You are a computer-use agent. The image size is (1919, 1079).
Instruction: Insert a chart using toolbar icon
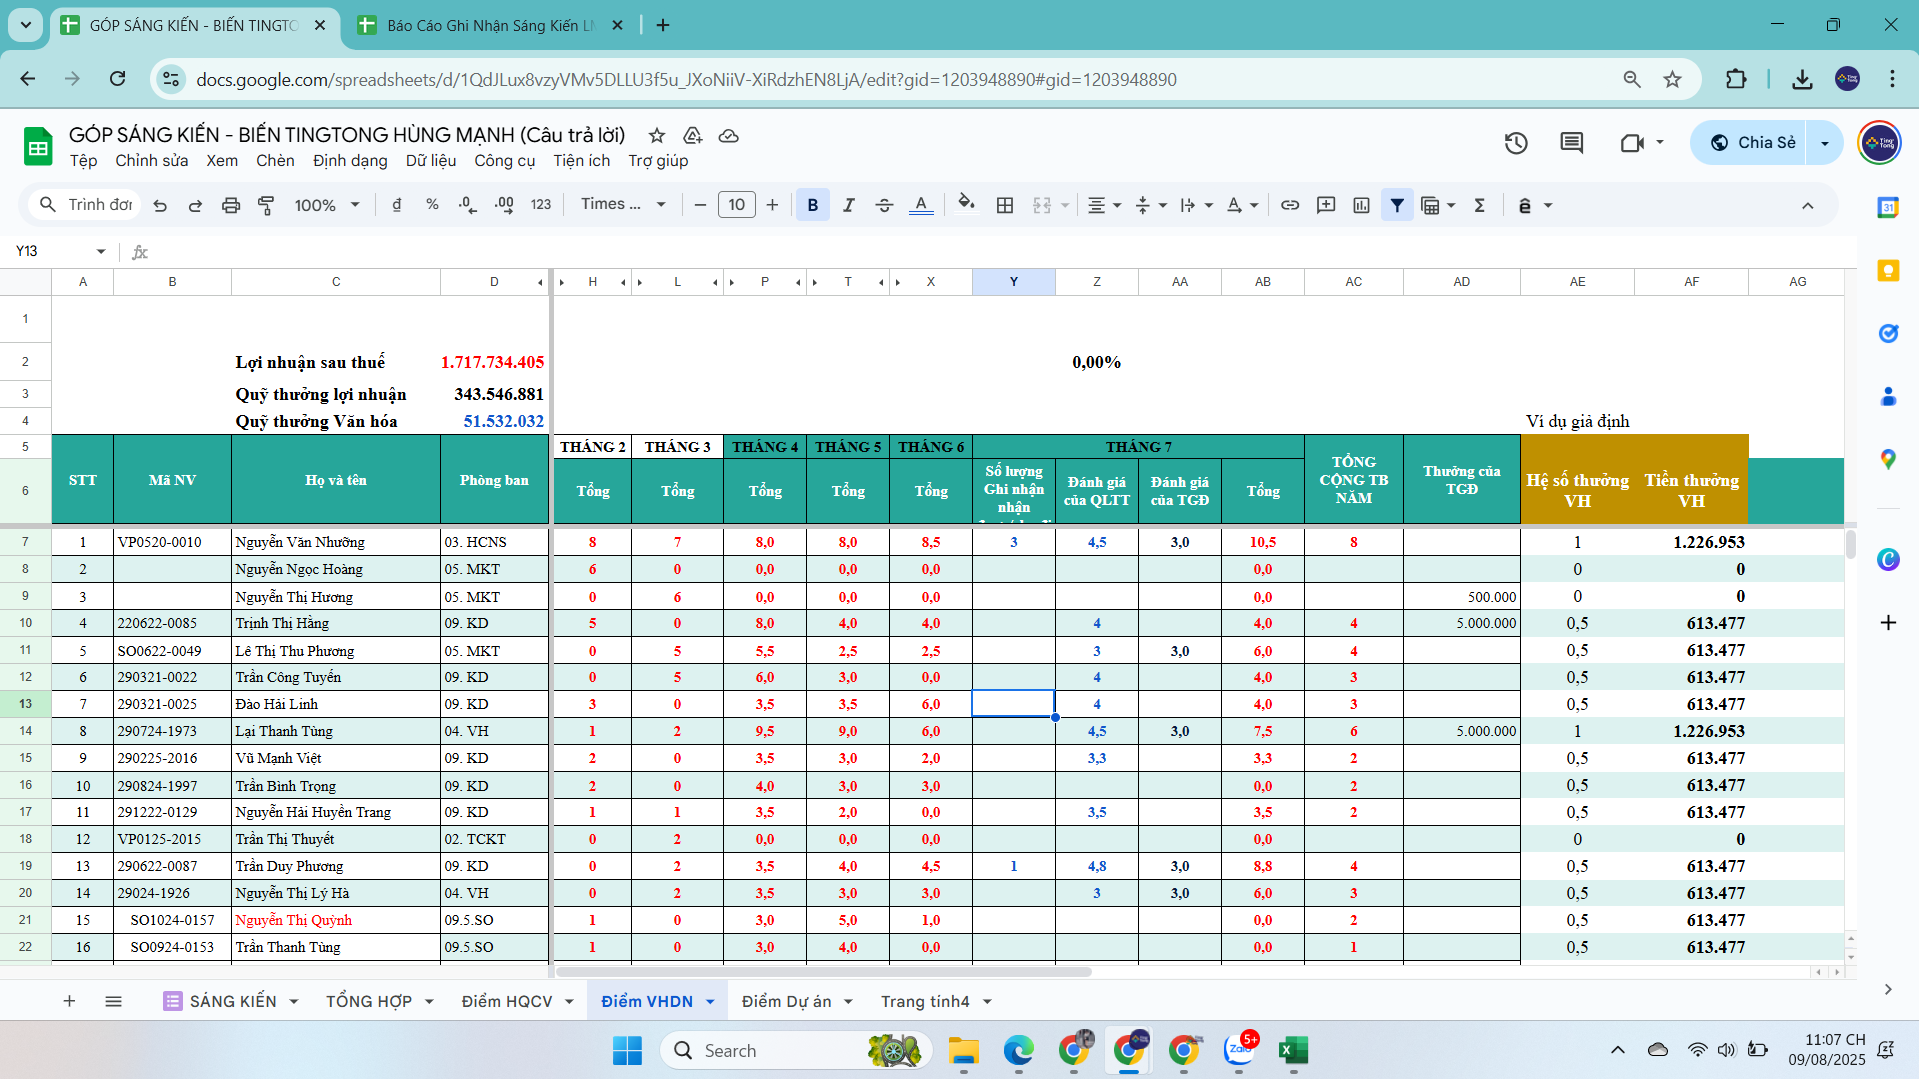[x=1361, y=205]
